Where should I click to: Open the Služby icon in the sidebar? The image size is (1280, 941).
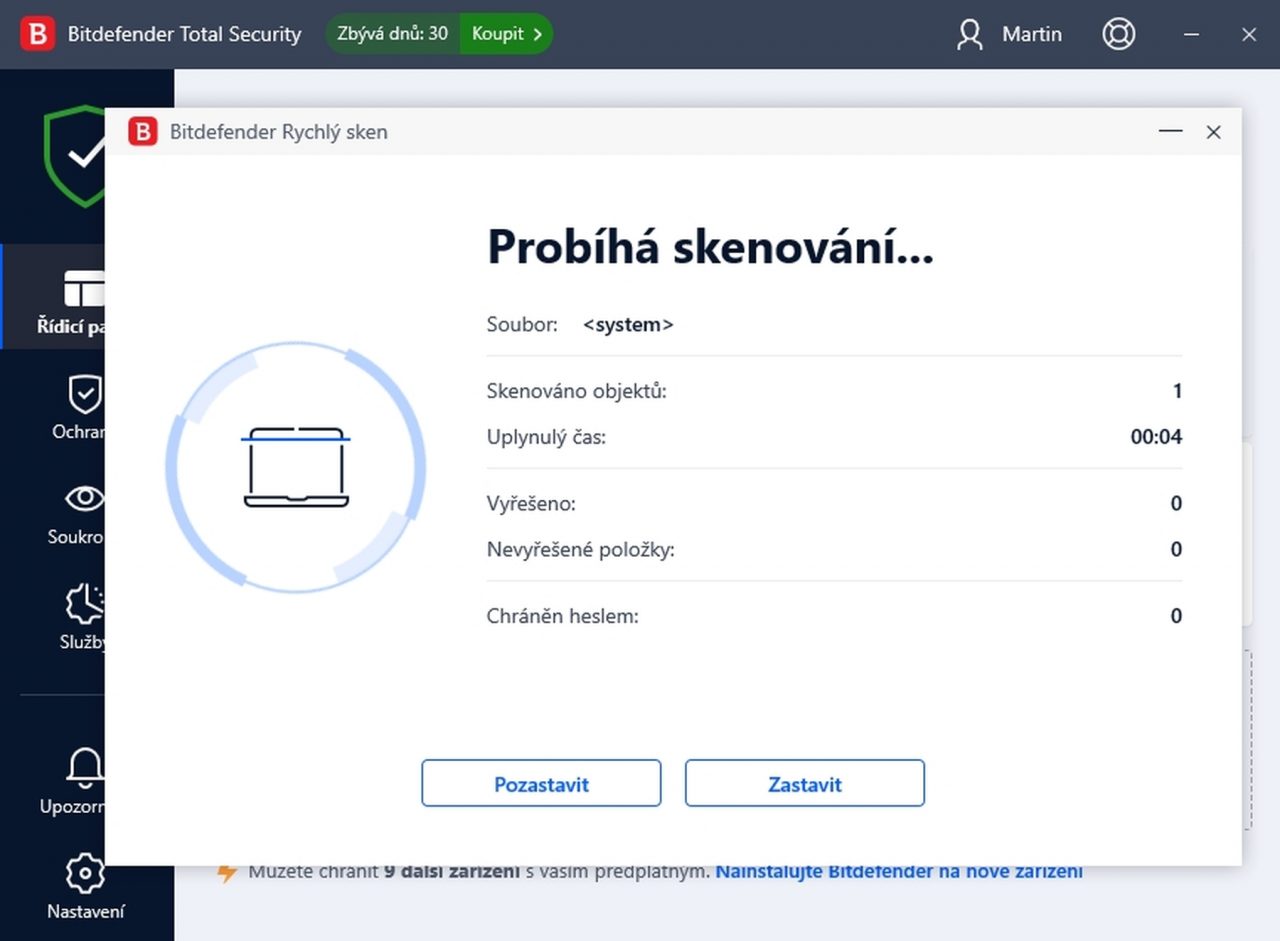pyautogui.click(x=84, y=605)
